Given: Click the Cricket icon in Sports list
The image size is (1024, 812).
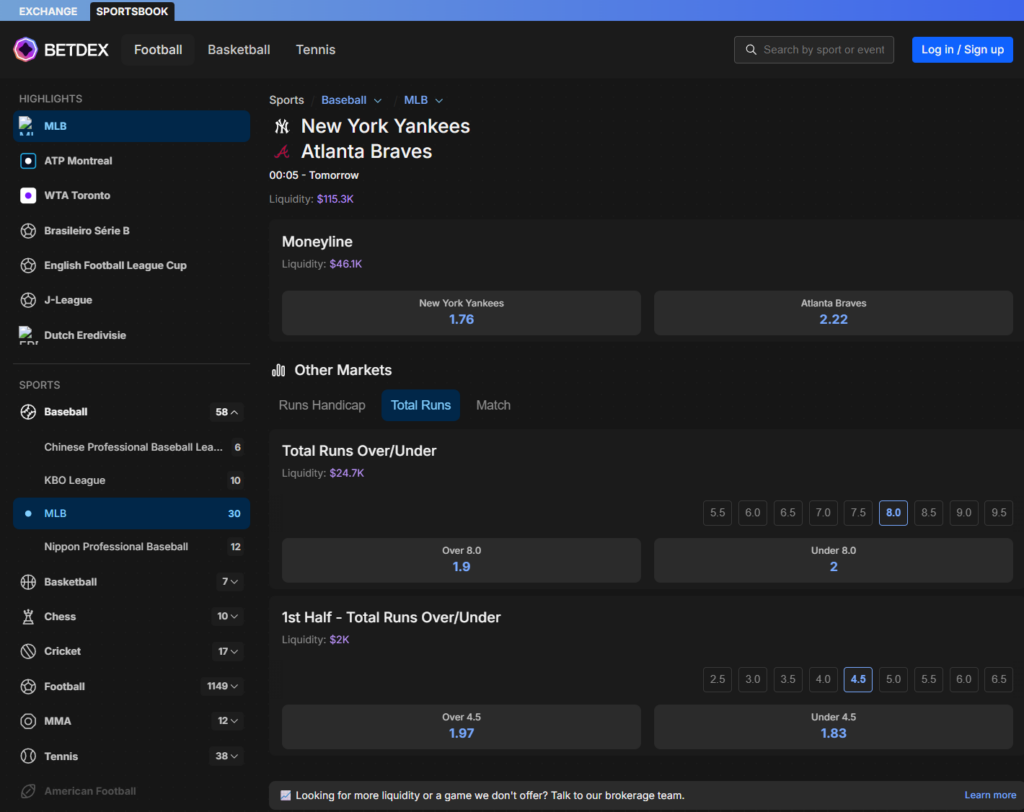Looking at the screenshot, I should point(28,651).
